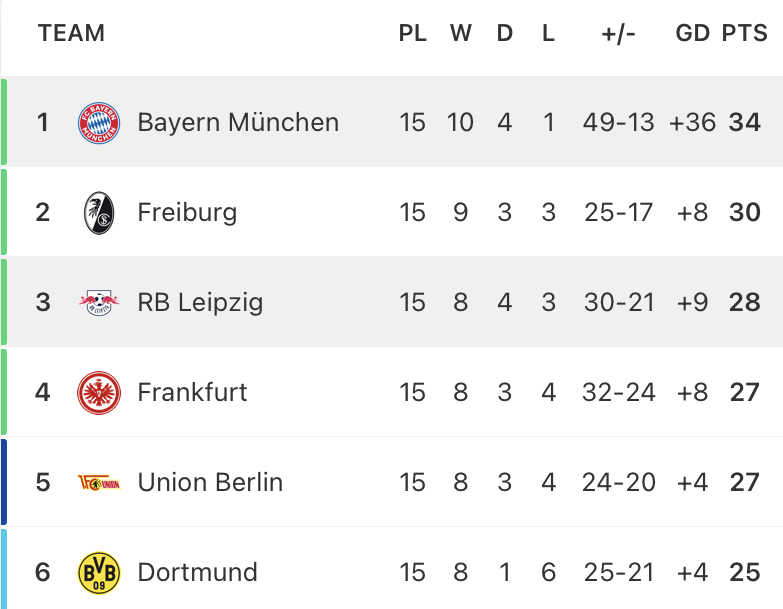Sort standings by GD column header
The image size is (783, 609).
(693, 33)
